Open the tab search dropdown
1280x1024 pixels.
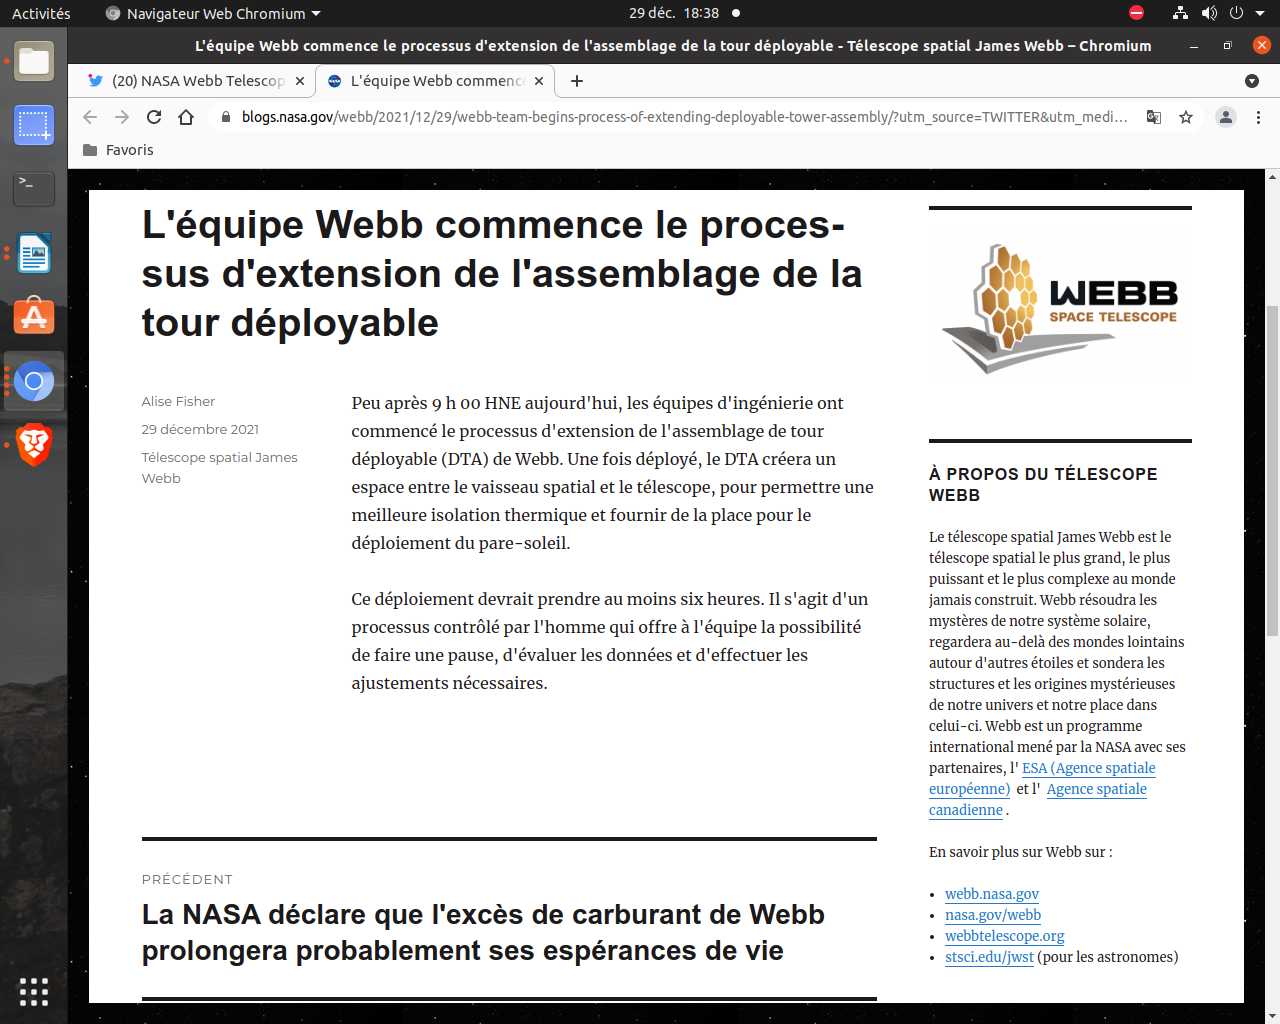[x=1252, y=81]
